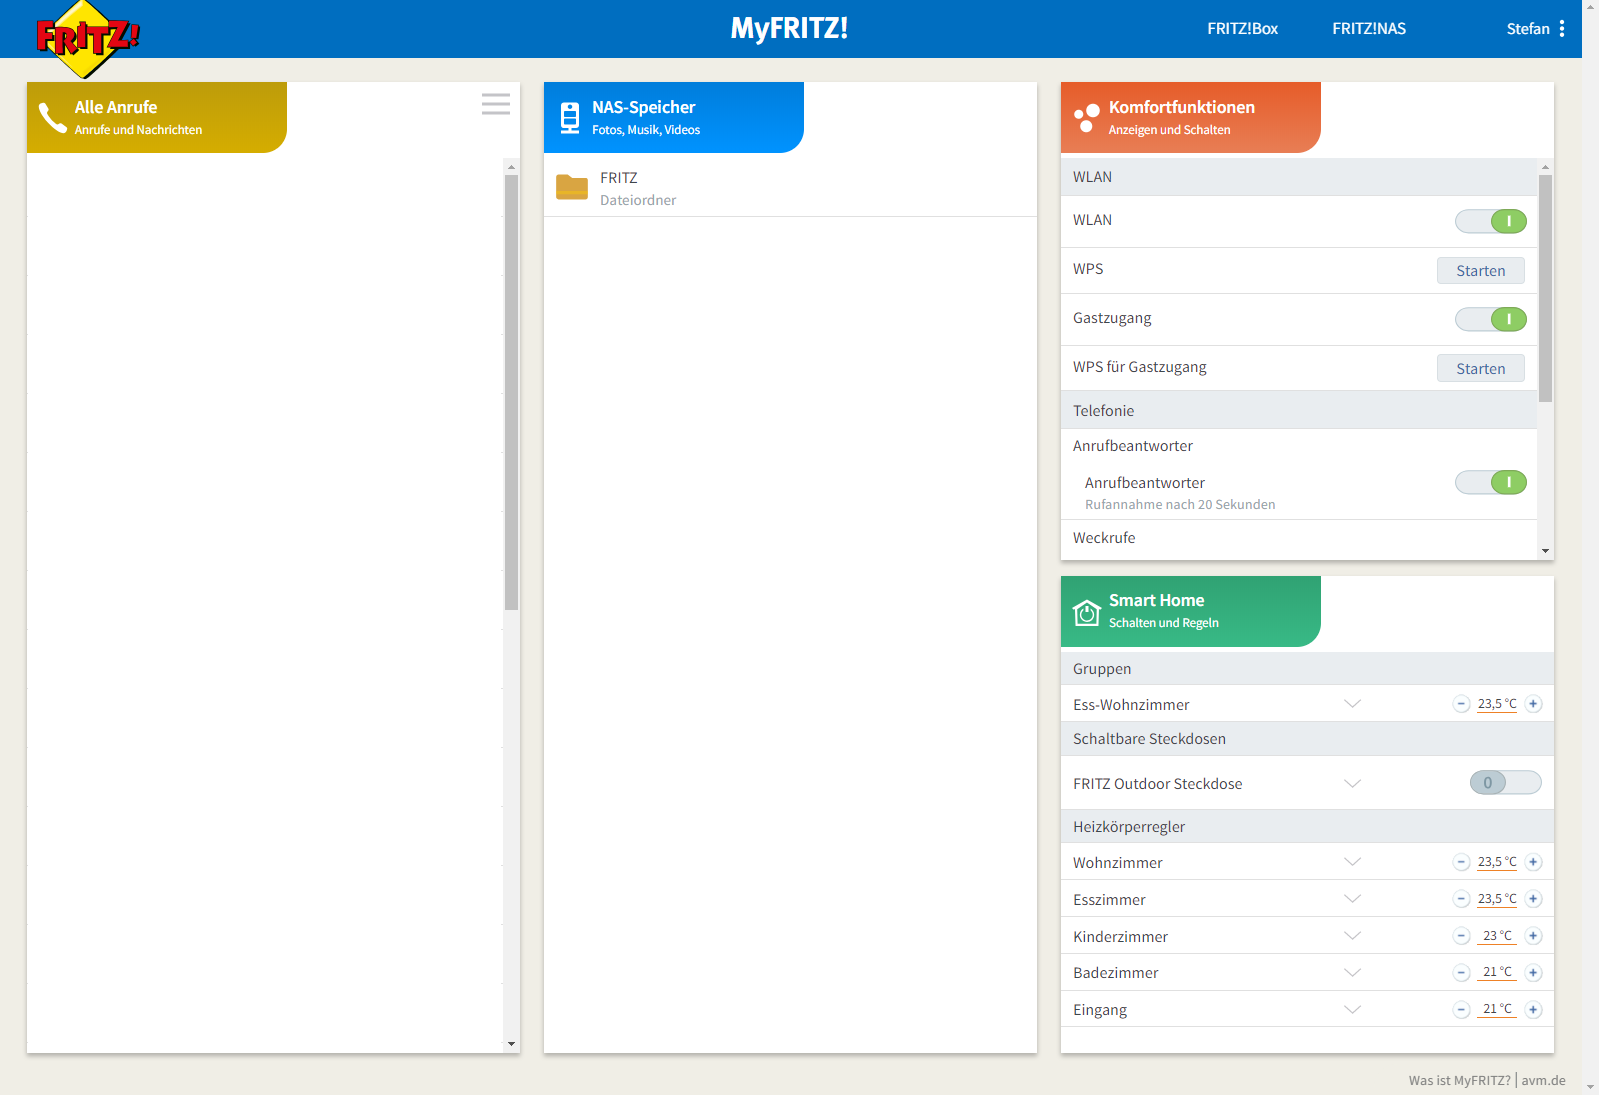This screenshot has width=1600, height=1095.
Task: Expand Wohnzimmer radiator details
Action: pos(1353,862)
